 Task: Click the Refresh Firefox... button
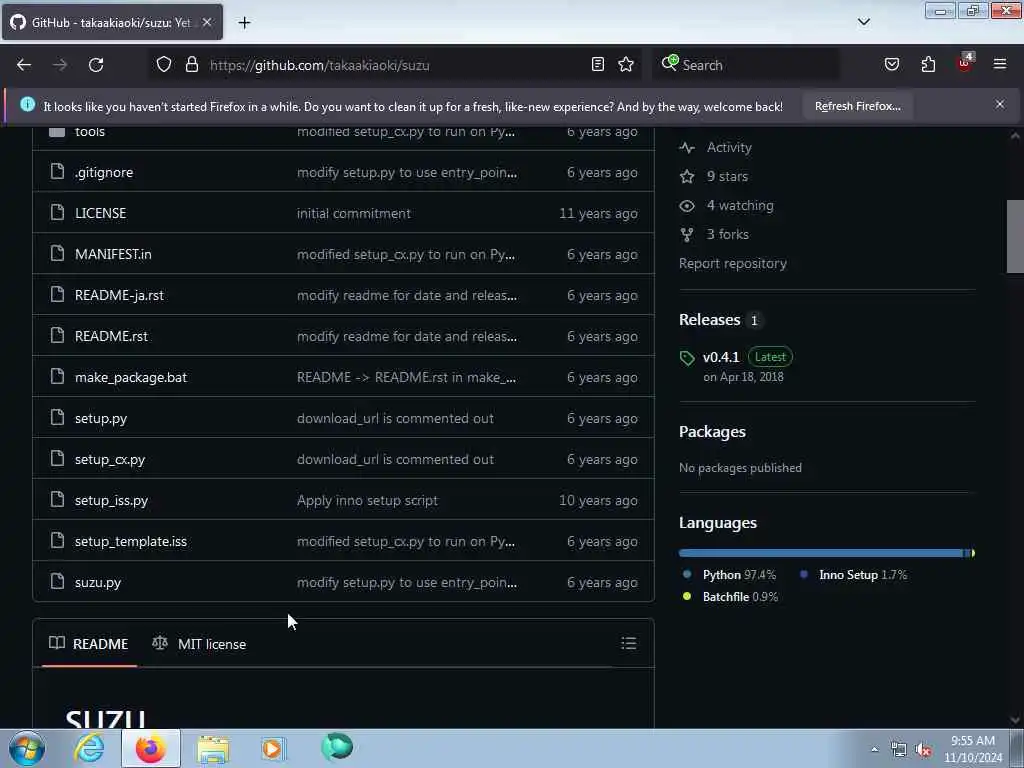[x=857, y=106]
